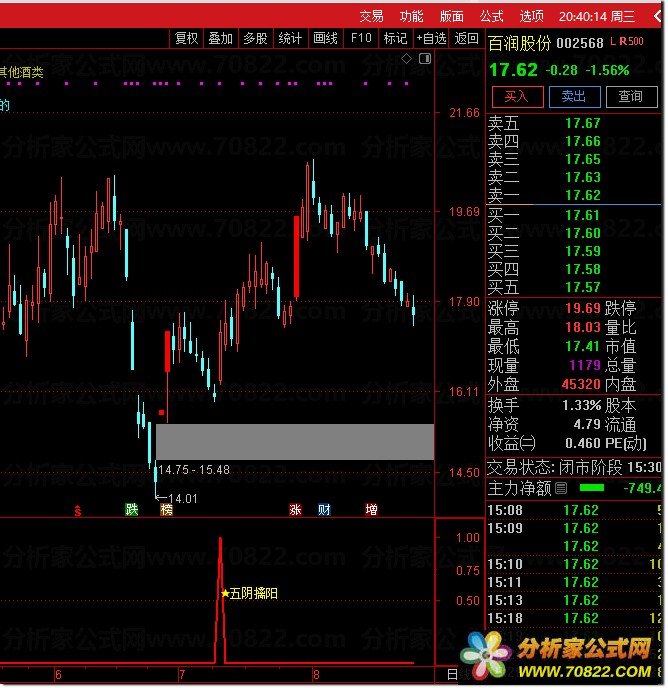Click the 交易状态 闭市阶段 status line
This screenshot has width=668, height=688.
pos(575,468)
